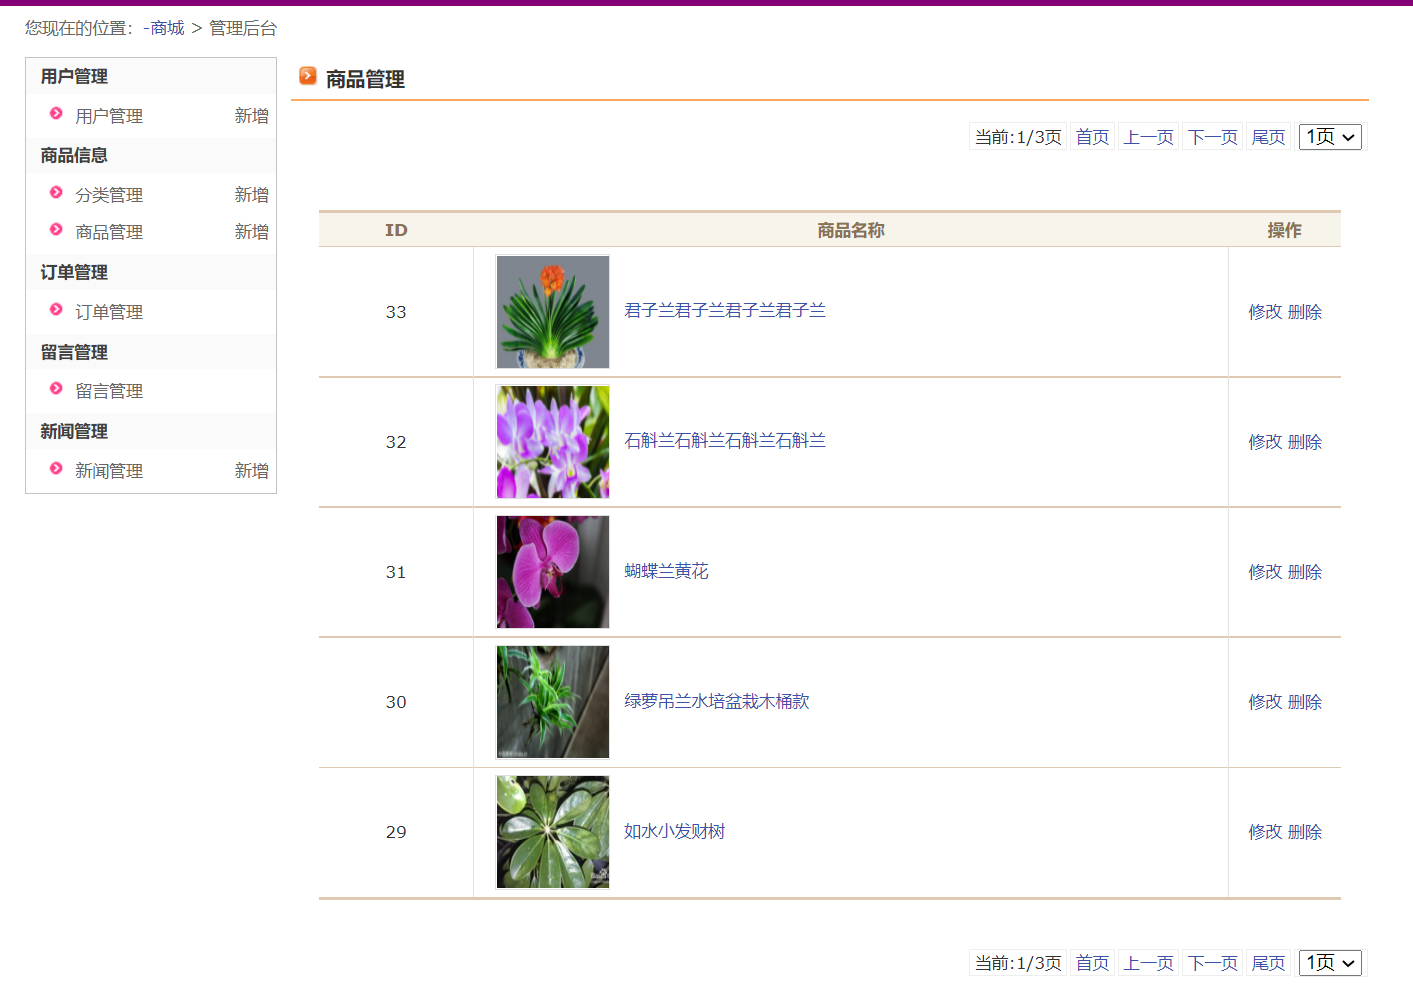Open 商品管理 link in the sidebar
The height and width of the screenshot is (985, 1413).
(x=109, y=232)
